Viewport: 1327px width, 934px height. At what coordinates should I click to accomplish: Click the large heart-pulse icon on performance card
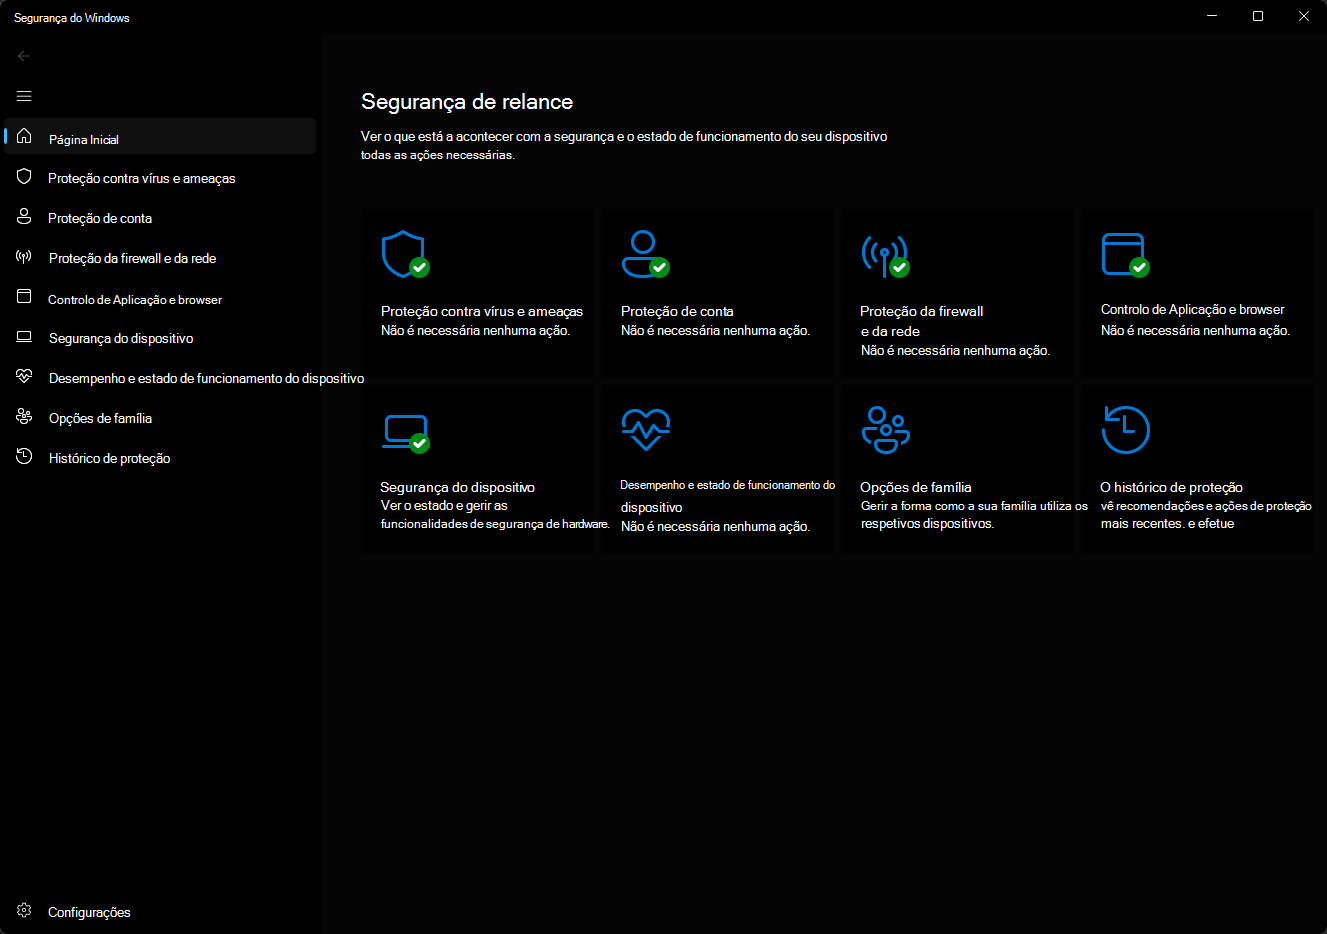click(646, 430)
